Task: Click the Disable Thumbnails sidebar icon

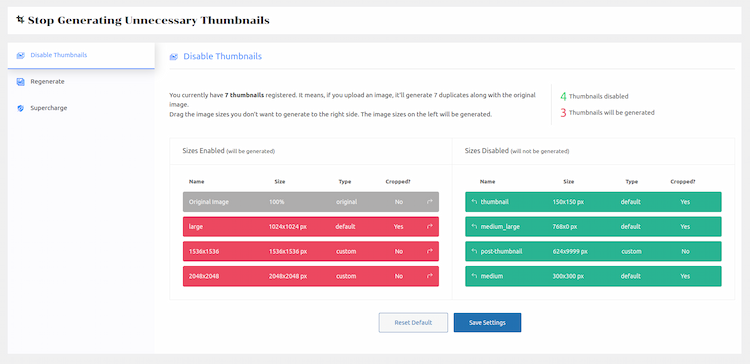Action: point(20,55)
